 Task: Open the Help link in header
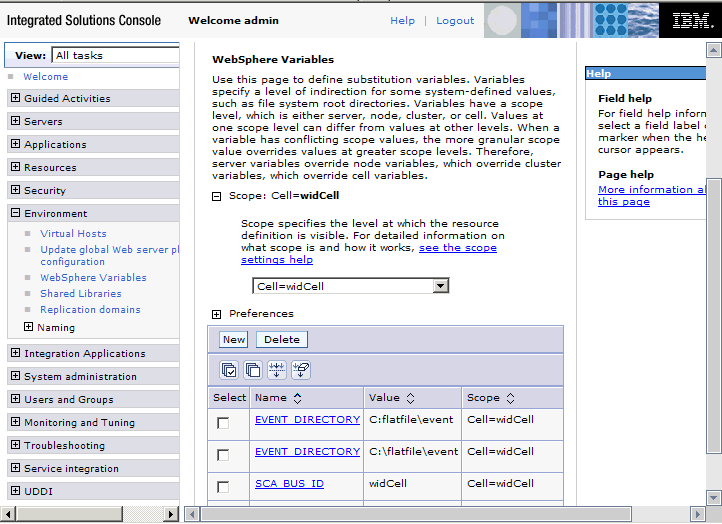402,21
